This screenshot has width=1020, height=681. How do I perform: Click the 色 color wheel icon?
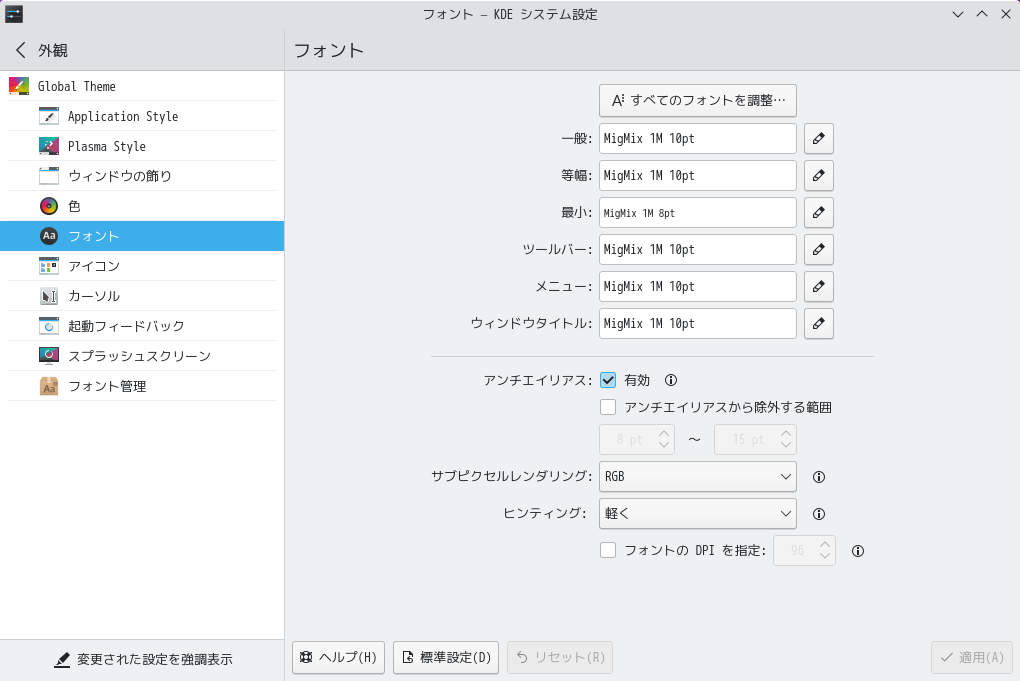pyautogui.click(x=49, y=206)
